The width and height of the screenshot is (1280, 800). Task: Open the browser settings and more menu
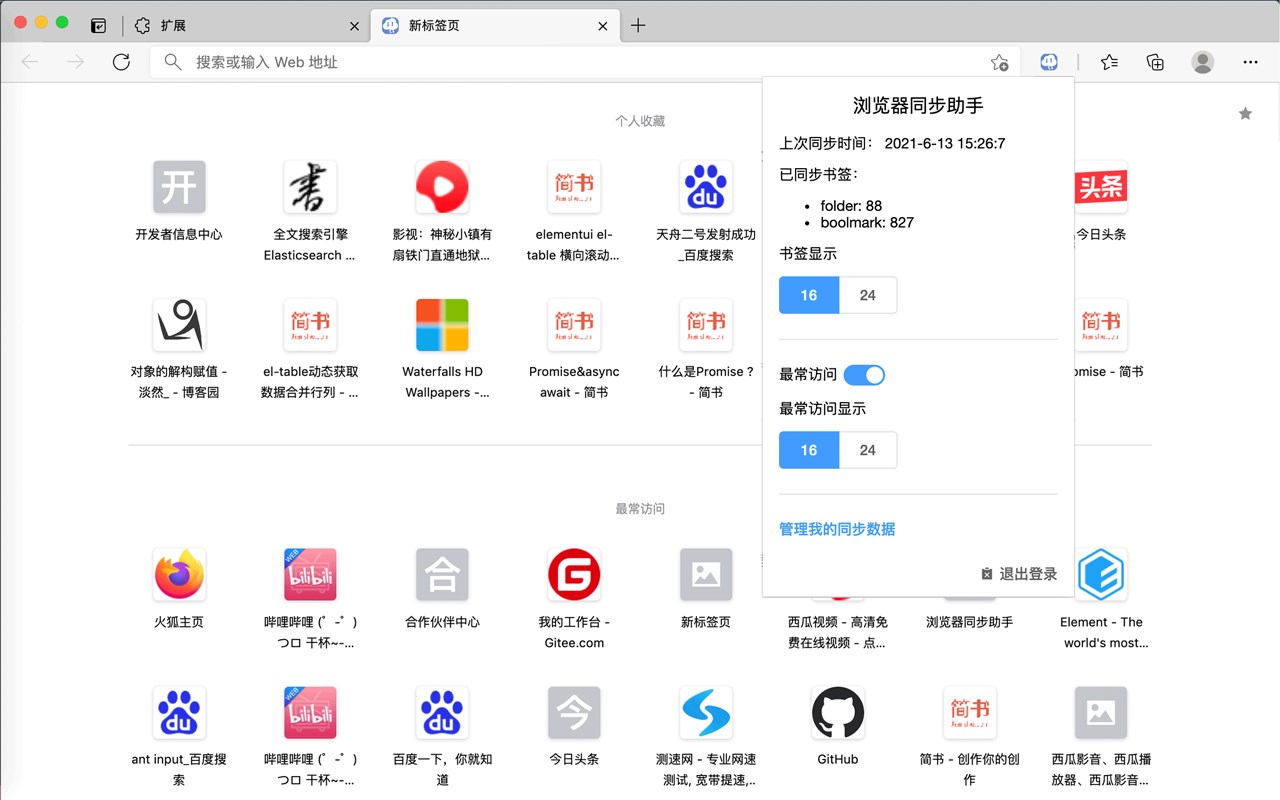1250,62
